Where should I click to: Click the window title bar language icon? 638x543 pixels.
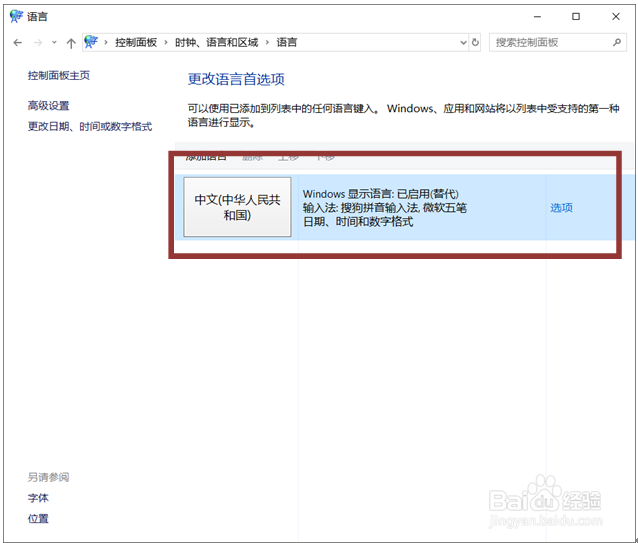click(x=16, y=16)
